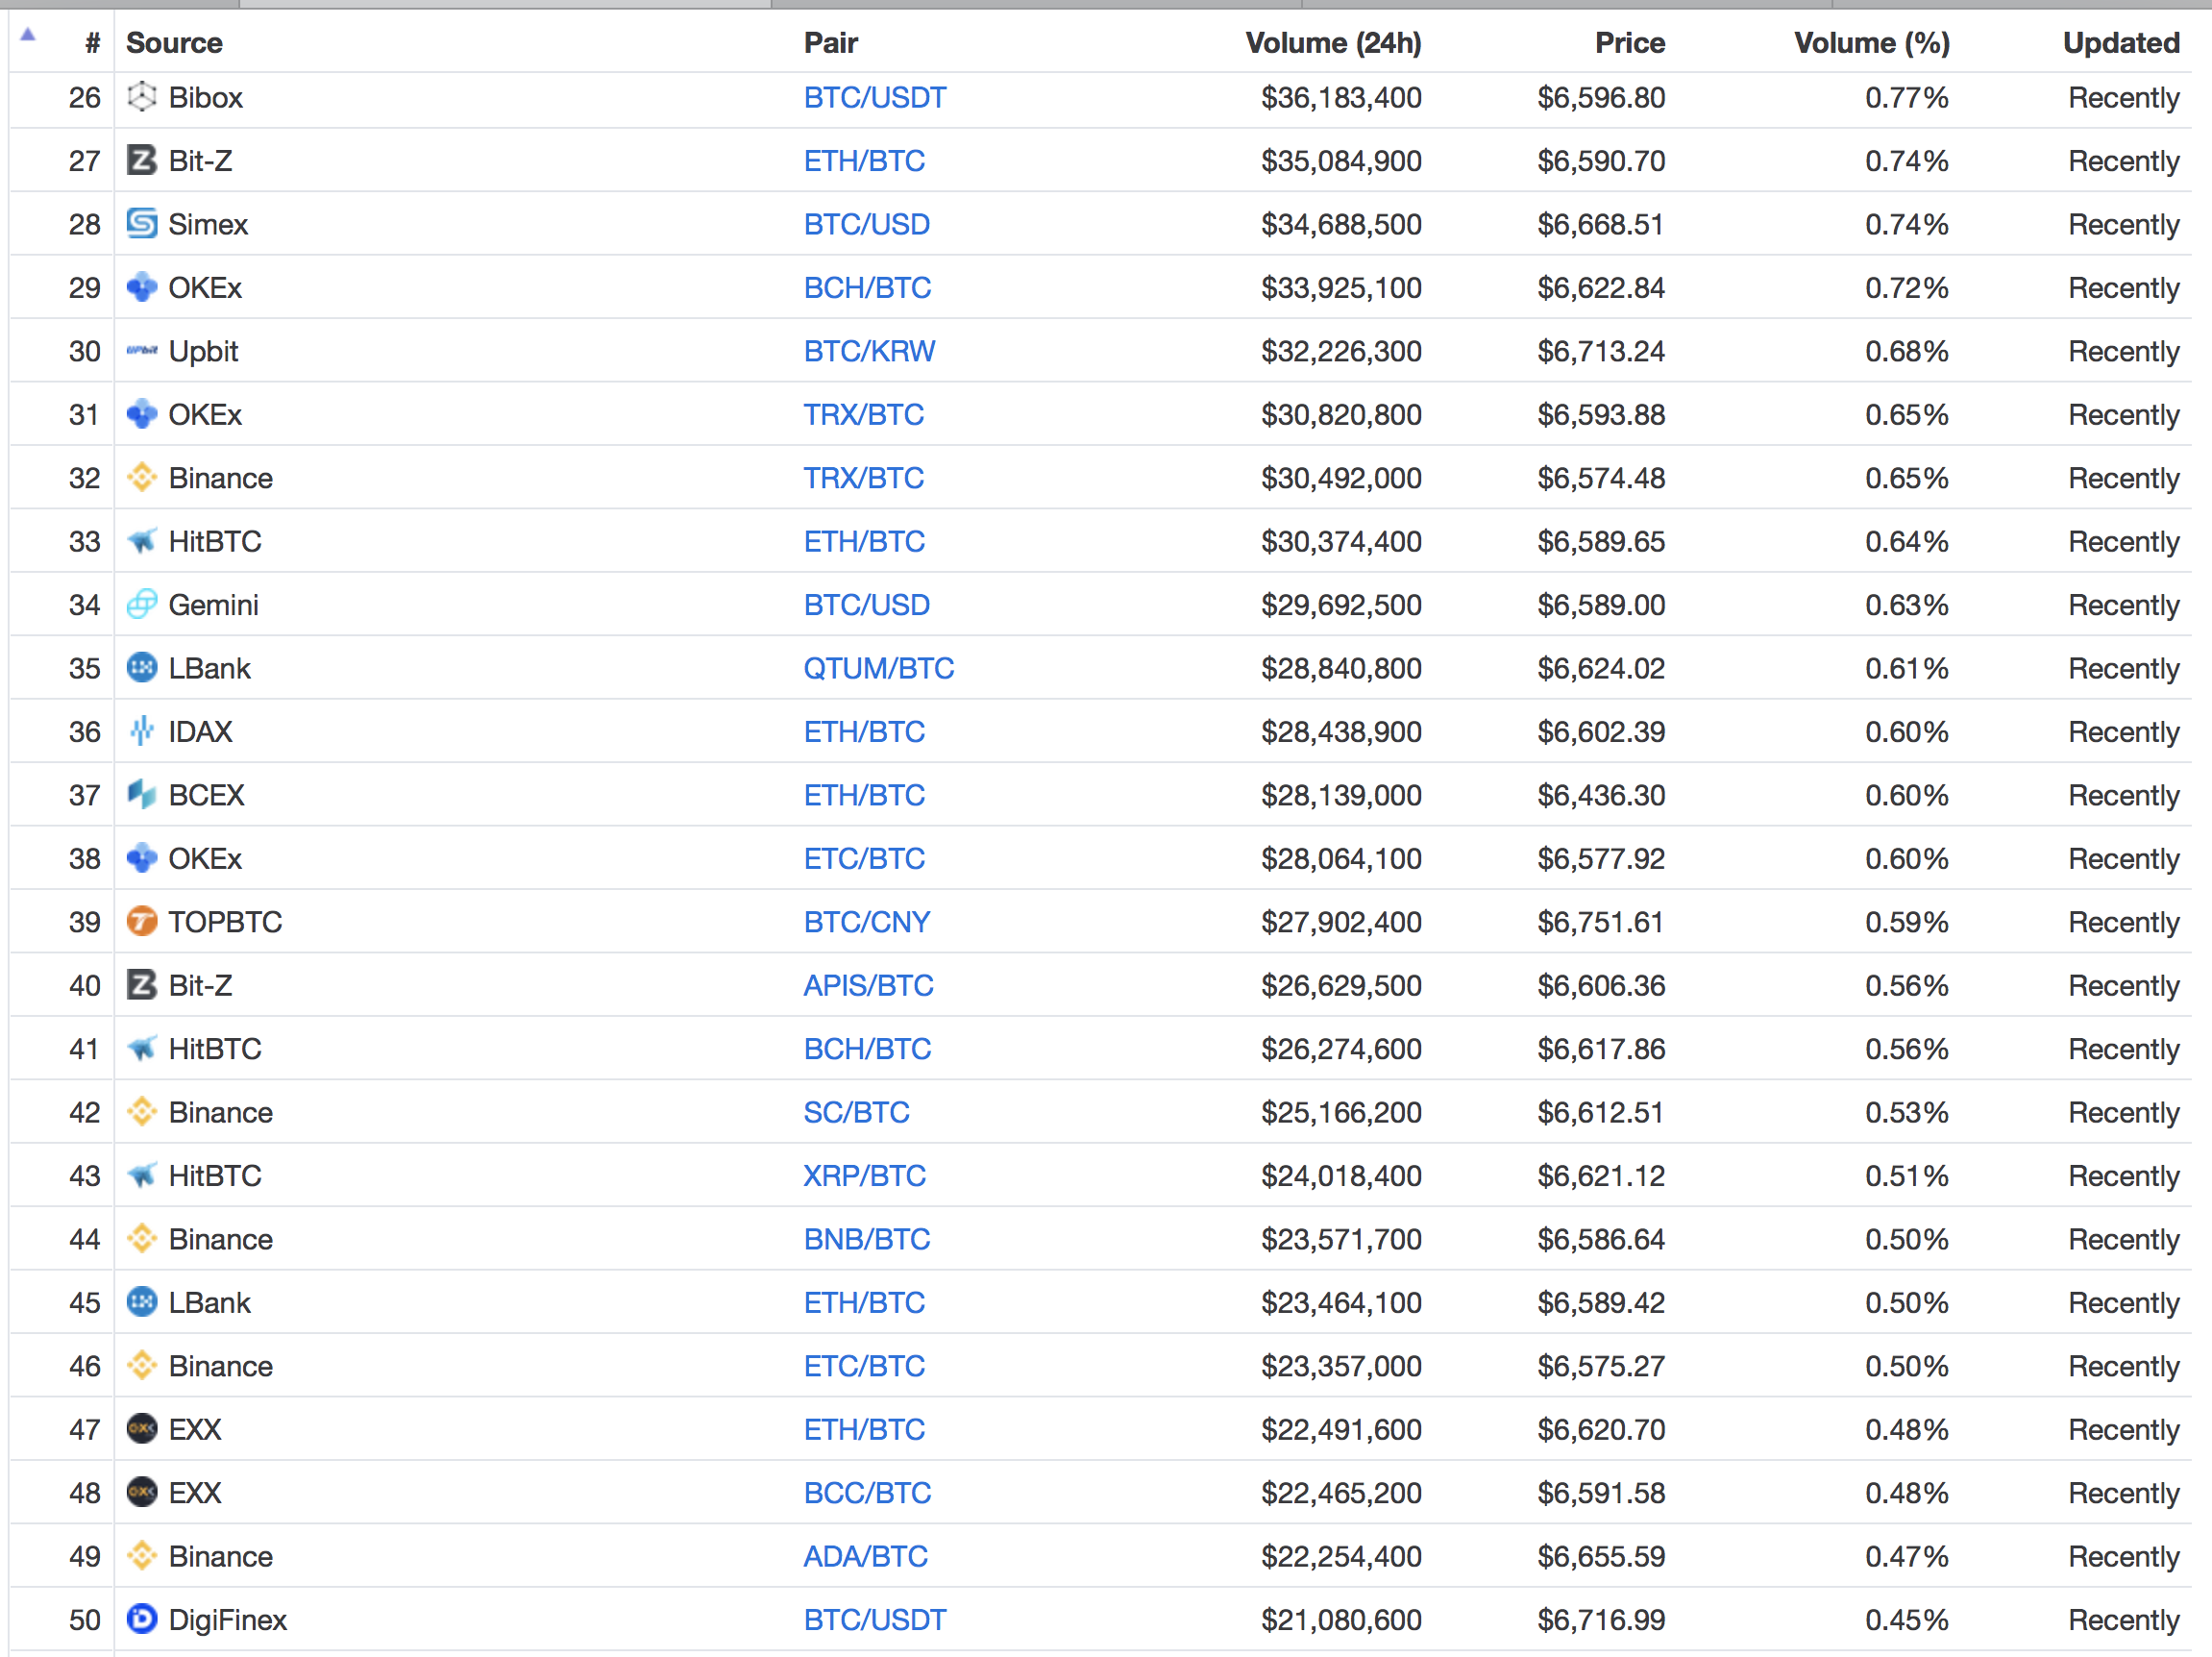Open the BTC/USDT pair link for Bibox
The image size is (2212, 1657).
click(875, 97)
